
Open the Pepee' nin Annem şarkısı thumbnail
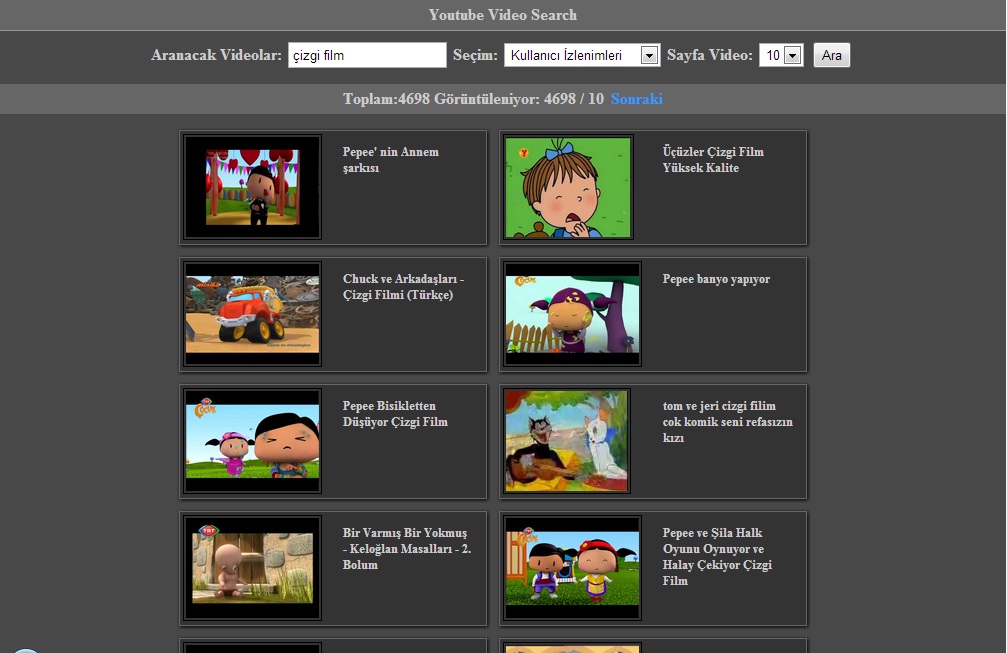pos(252,187)
